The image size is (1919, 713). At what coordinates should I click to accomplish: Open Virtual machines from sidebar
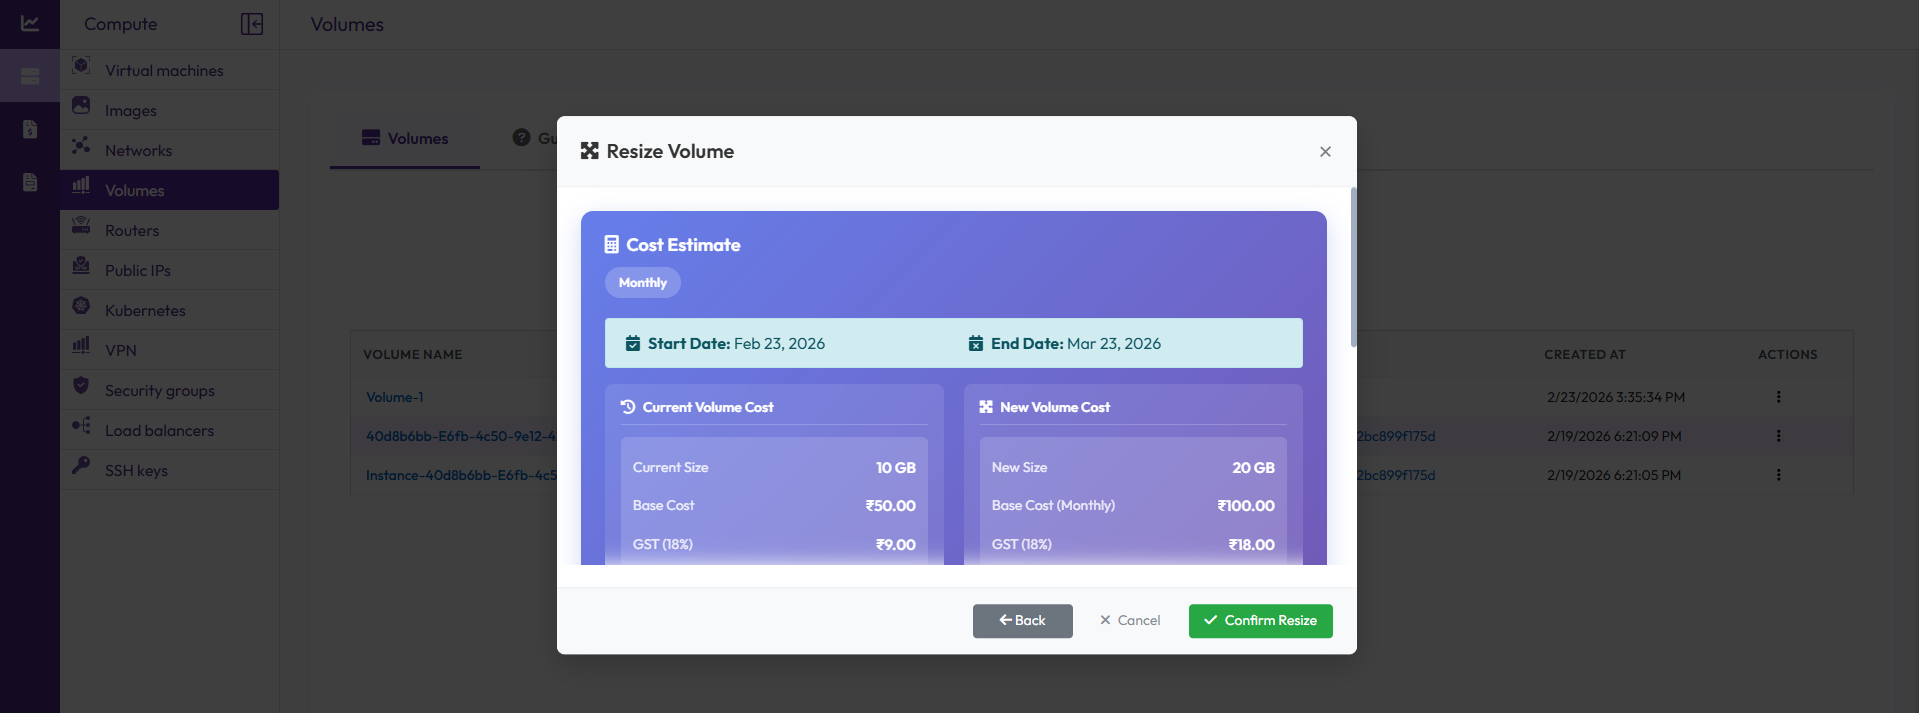(x=164, y=71)
